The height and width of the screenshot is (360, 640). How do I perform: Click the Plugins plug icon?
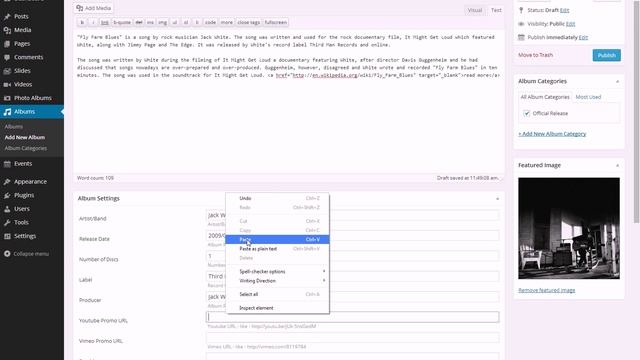[x=7, y=196]
